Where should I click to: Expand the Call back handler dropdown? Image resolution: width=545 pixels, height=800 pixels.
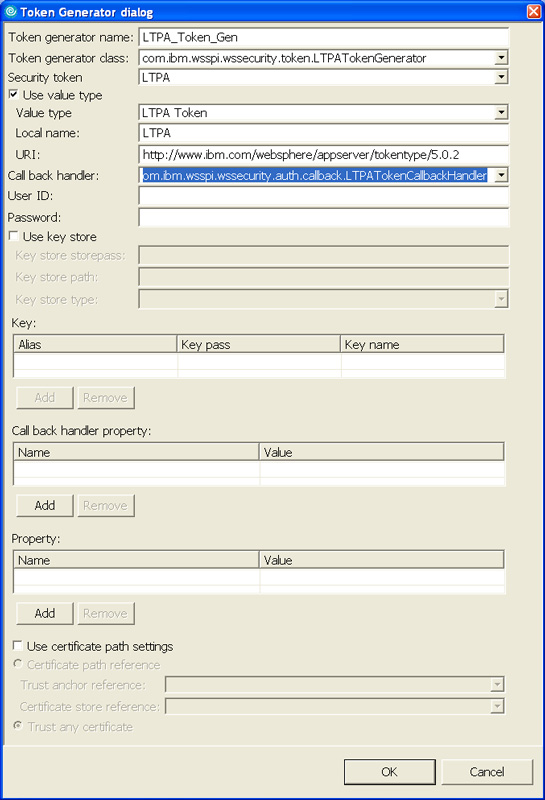pos(501,176)
